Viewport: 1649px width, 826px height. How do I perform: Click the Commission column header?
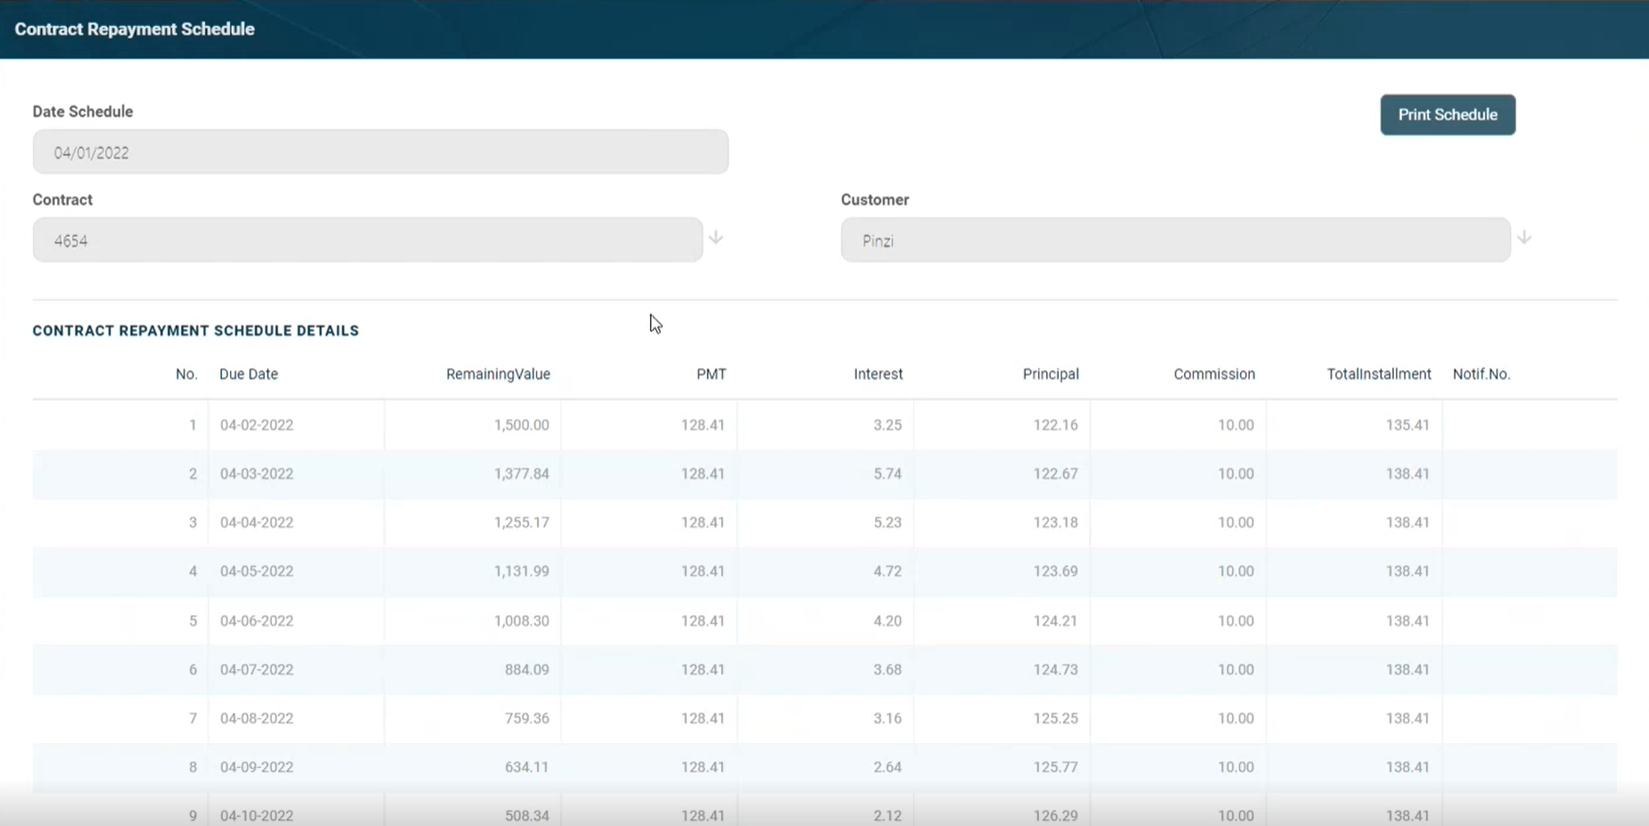pyautogui.click(x=1214, y=374)
